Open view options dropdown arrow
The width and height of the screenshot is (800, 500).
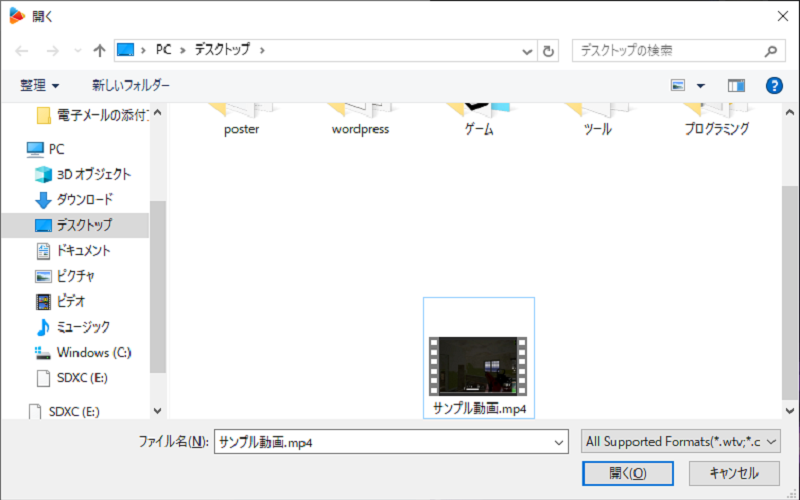point(701,86)
